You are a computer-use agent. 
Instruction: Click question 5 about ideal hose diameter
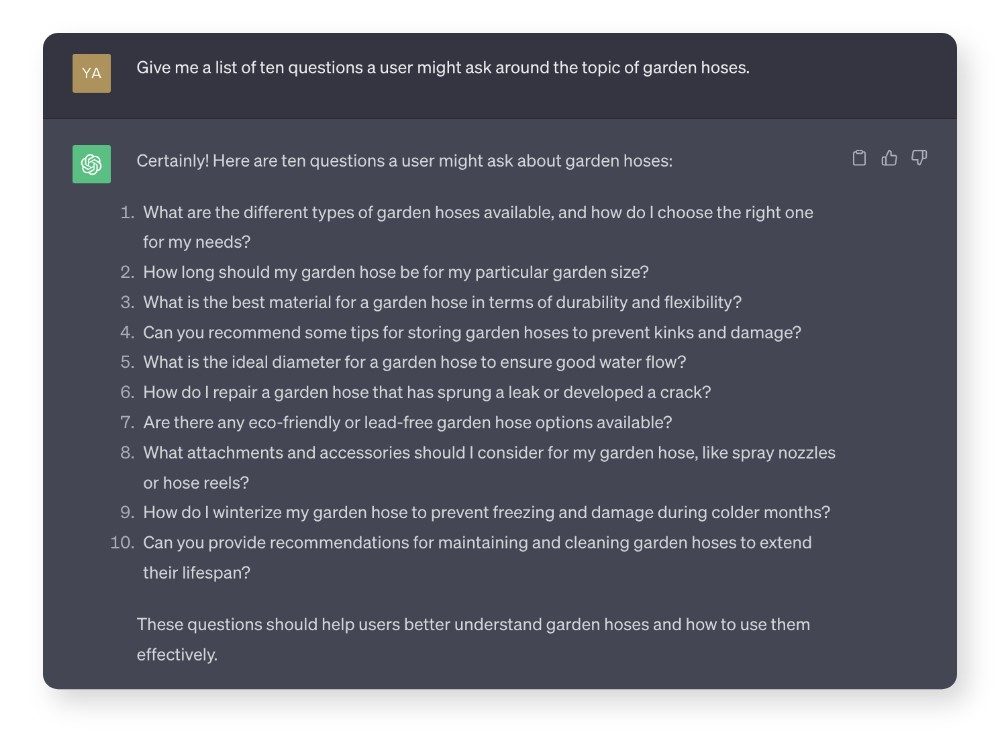[x=414, y=362]
